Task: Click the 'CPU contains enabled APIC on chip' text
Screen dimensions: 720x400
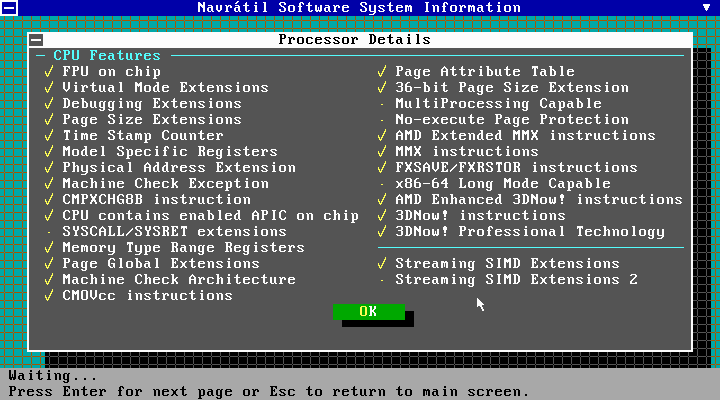Action: tap(210, 216)
